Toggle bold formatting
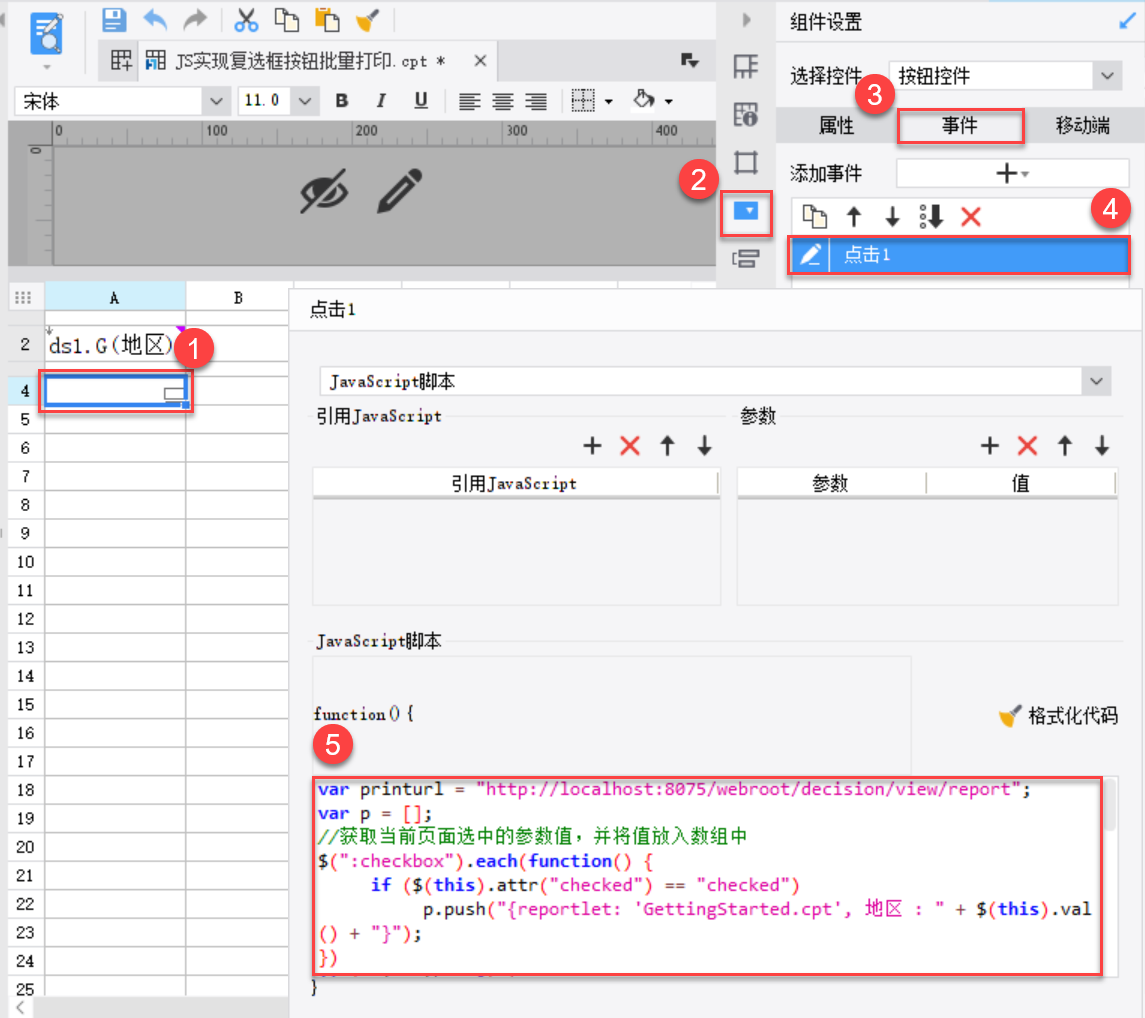Screen dimensions: 1145x1018 pyautogui.click(x=342, y=100)
